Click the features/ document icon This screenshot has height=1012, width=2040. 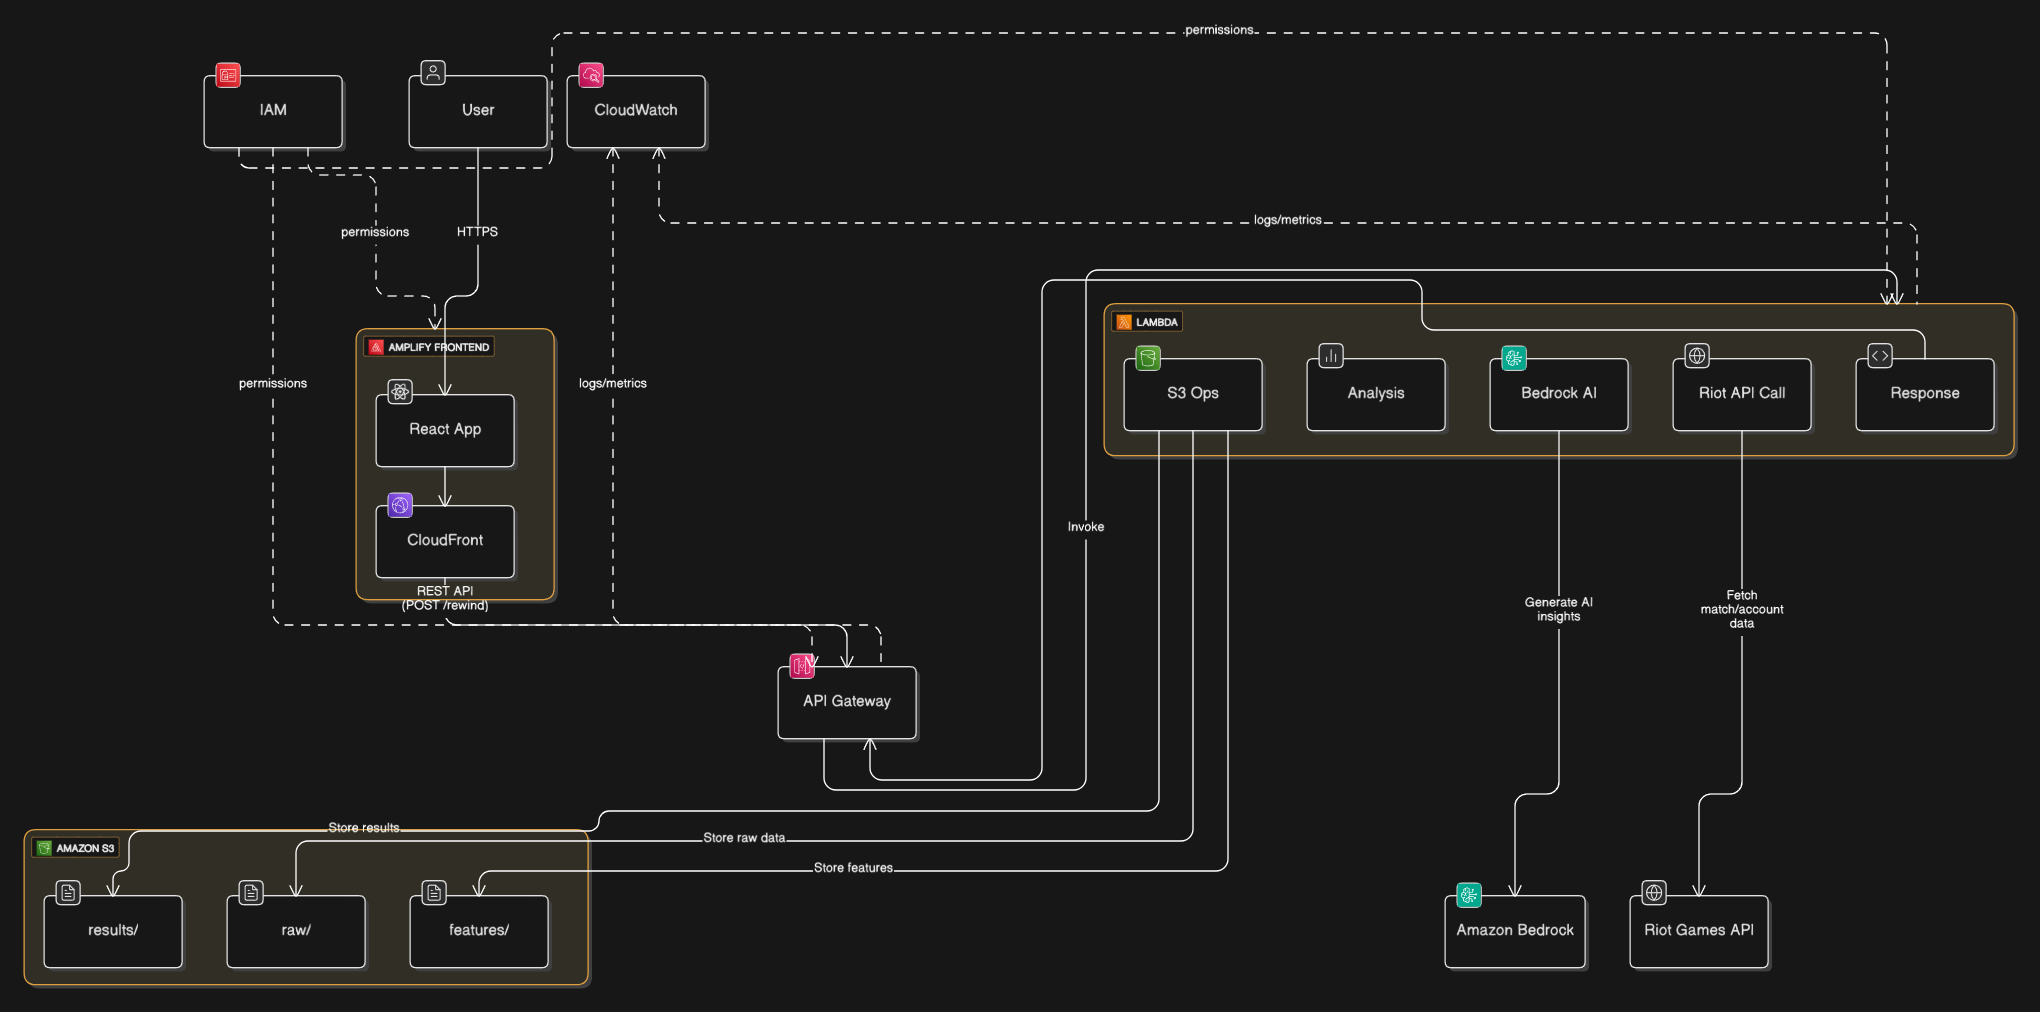point(434,893)
